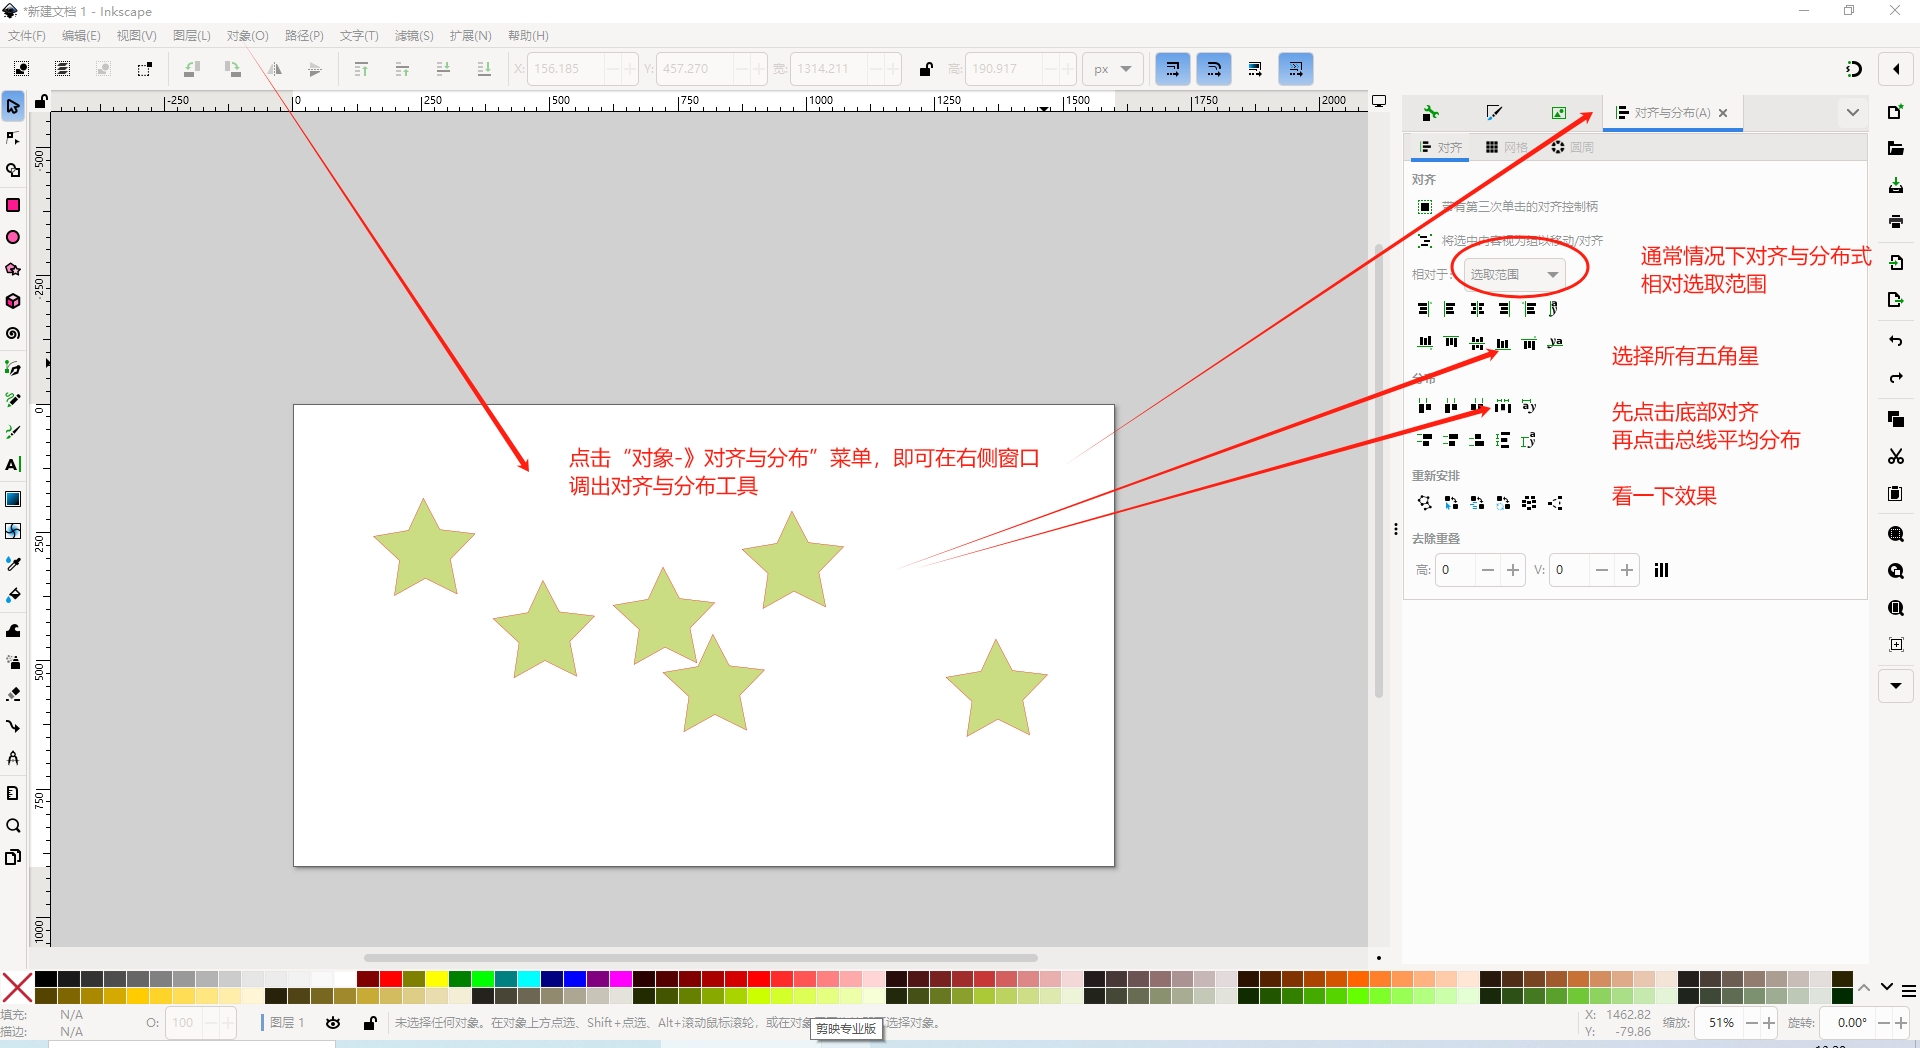Screen dimensions: 1920x1048
Task: Select the Spiral tool
Action: tap(13, 334)
